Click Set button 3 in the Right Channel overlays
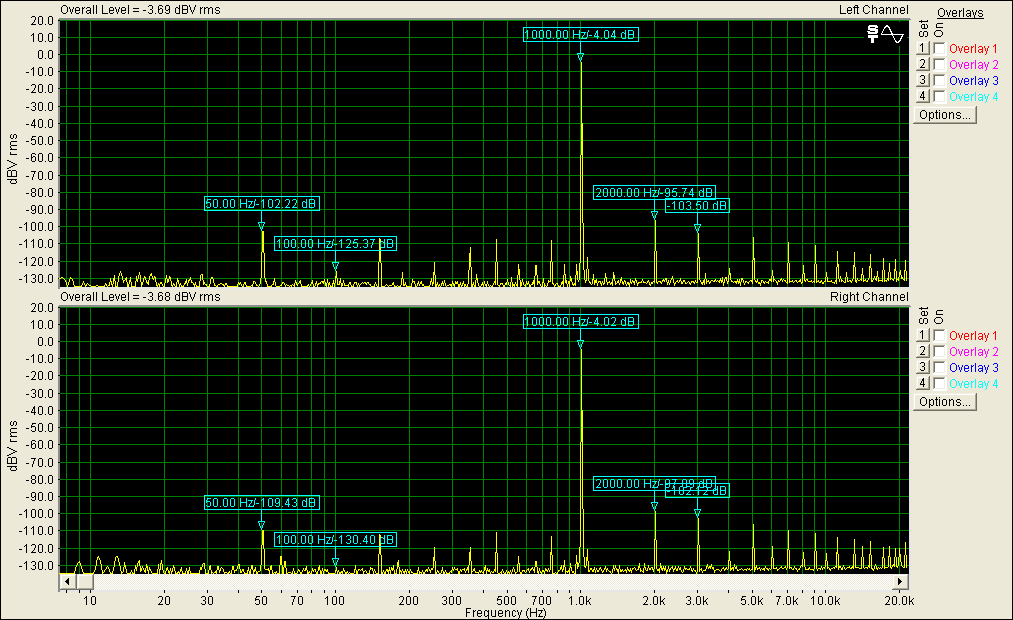The width and height of the screenshot is (1013, 620). point(923,368)
